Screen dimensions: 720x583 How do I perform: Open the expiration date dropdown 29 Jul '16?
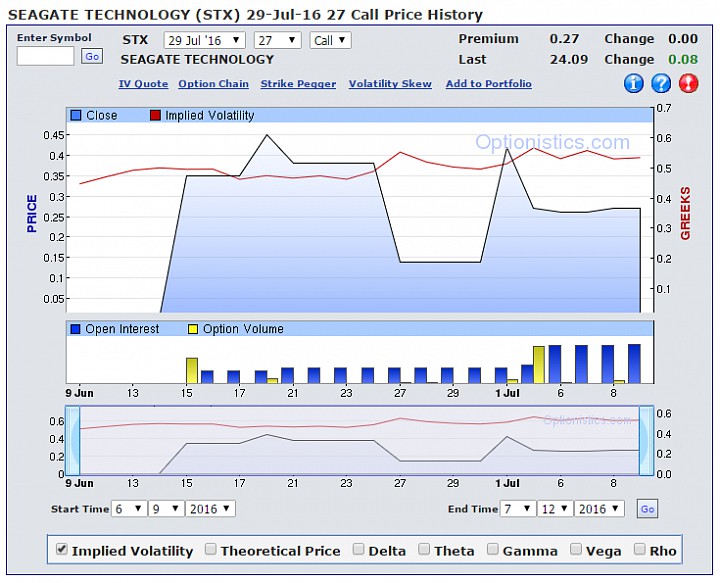[204, 40]
